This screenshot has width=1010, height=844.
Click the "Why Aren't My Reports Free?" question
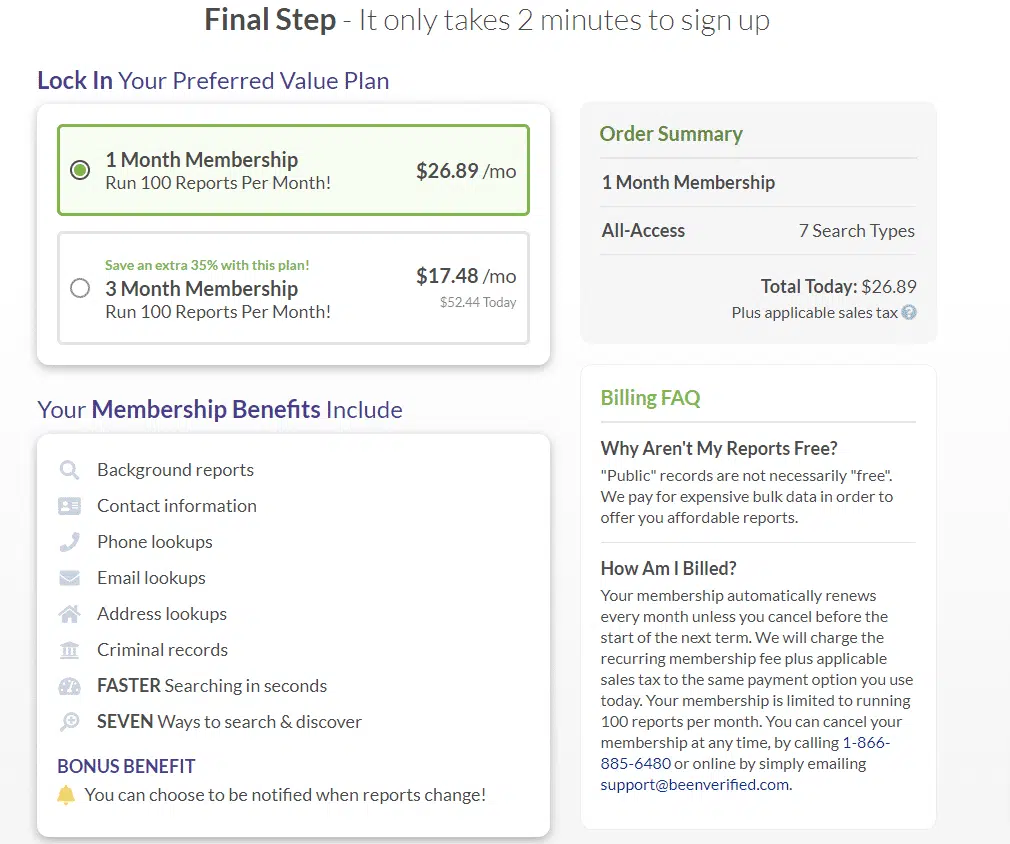tap(719, 448)
